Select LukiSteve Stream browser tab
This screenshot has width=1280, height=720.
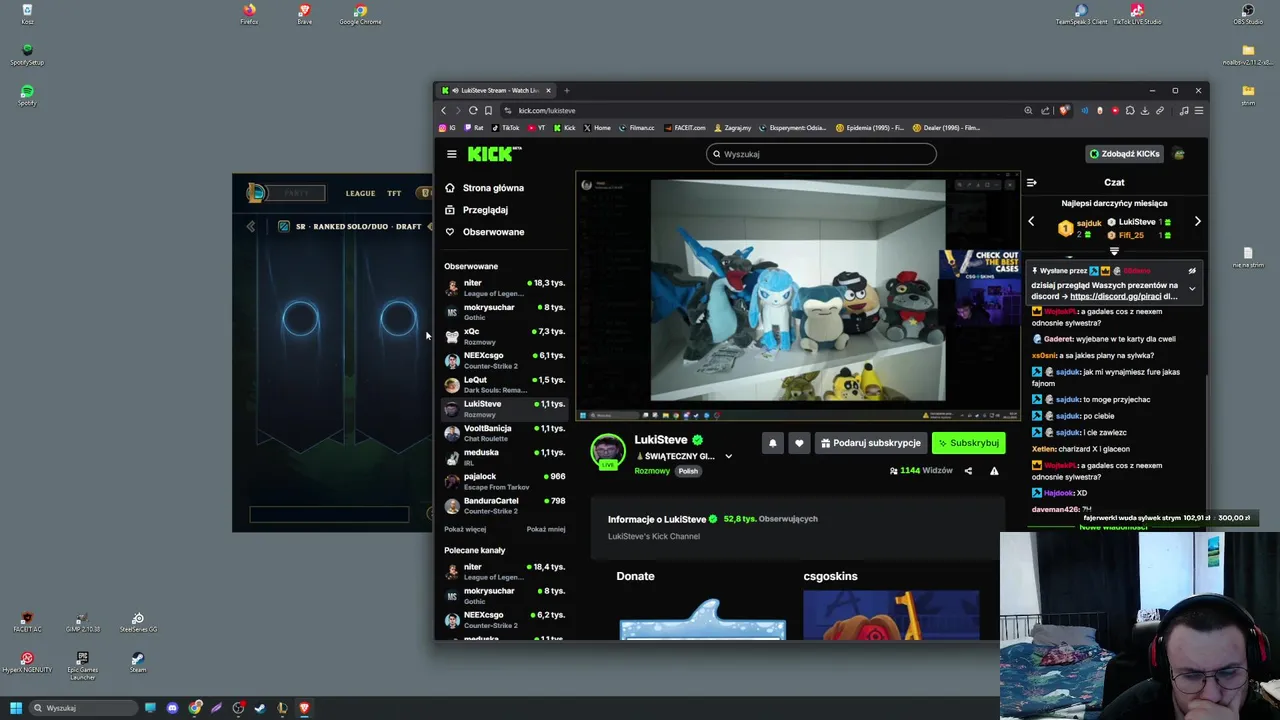(495, 90)
